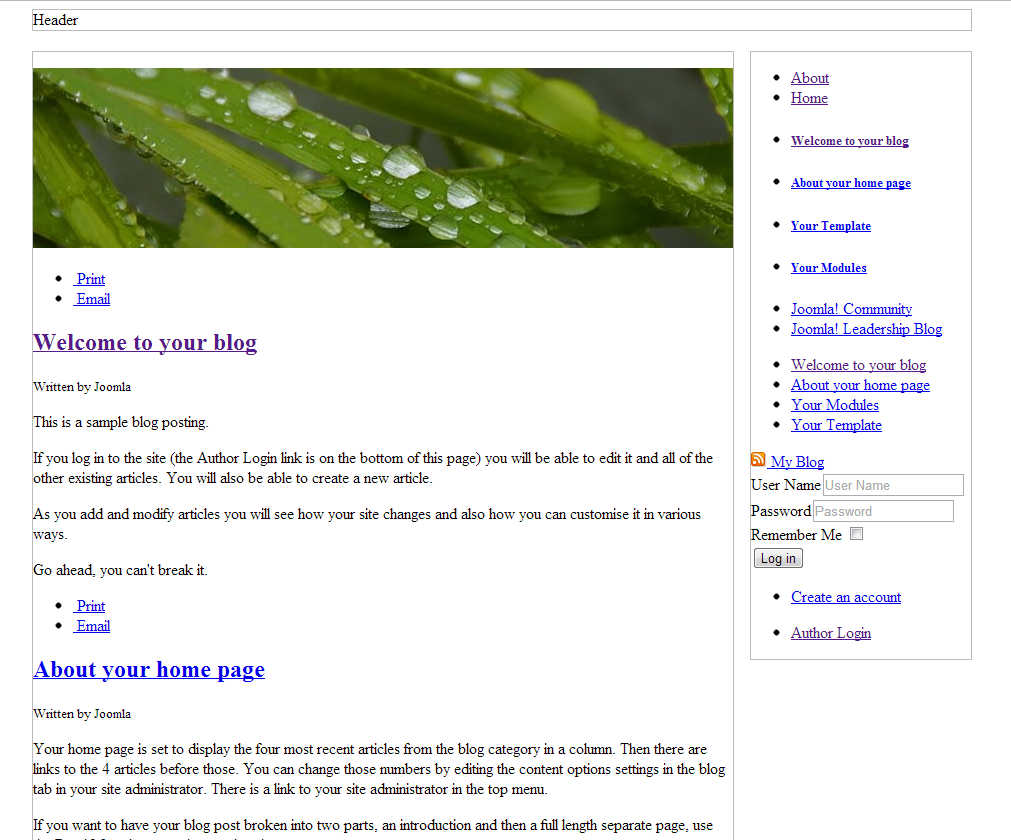Viewport: 1011px width, 840px height.
Task: Focus the Password input field
Action: pyautogui.click(x=883, y=511)
